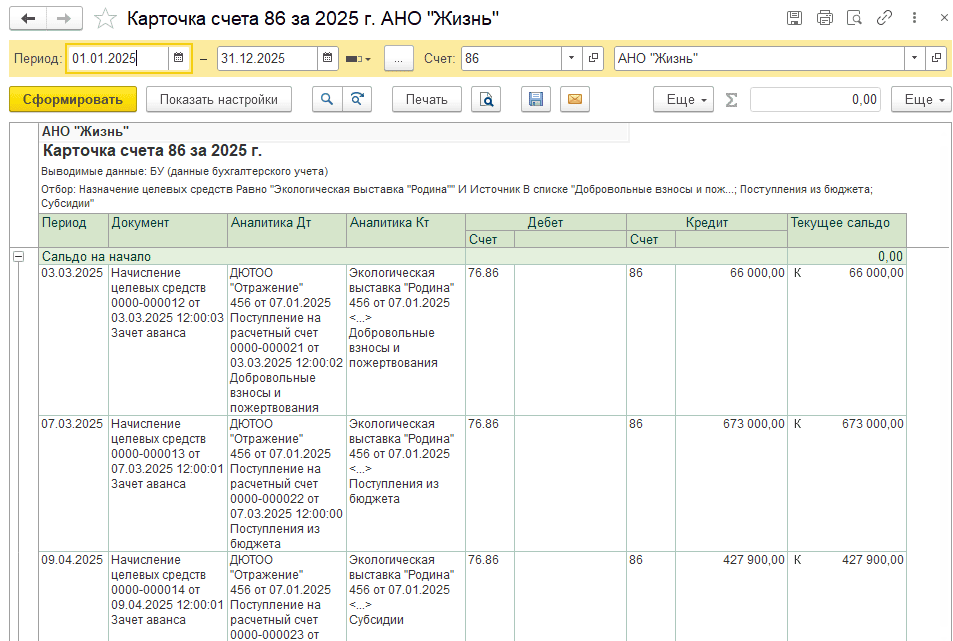Open the left Еще menu
Viewport: 953px width, 641px height.
(683, 99)
